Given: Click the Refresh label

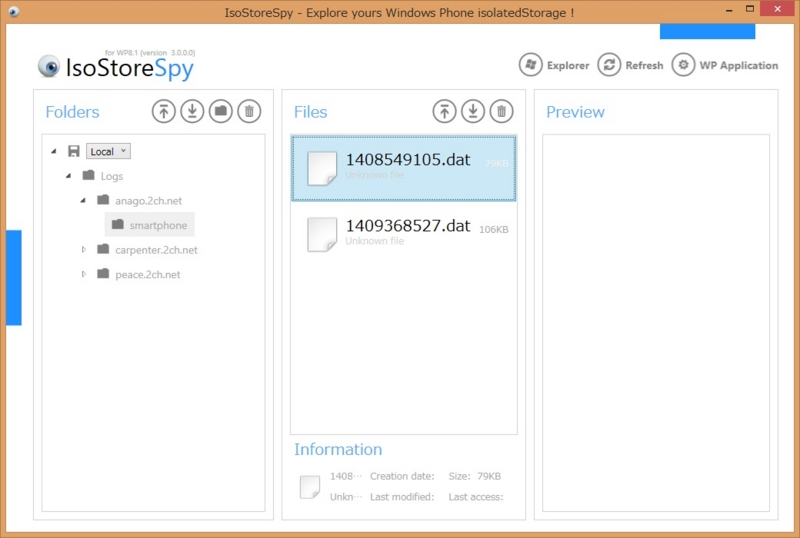Looking at the screenshot, I should coord(644,65).
